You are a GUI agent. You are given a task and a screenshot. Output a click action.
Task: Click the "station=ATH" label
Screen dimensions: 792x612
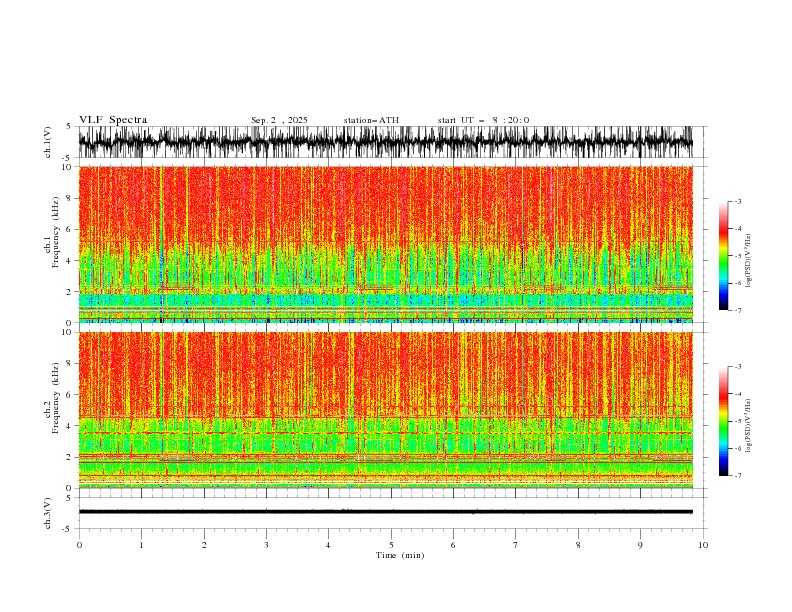tap(371, 120)
